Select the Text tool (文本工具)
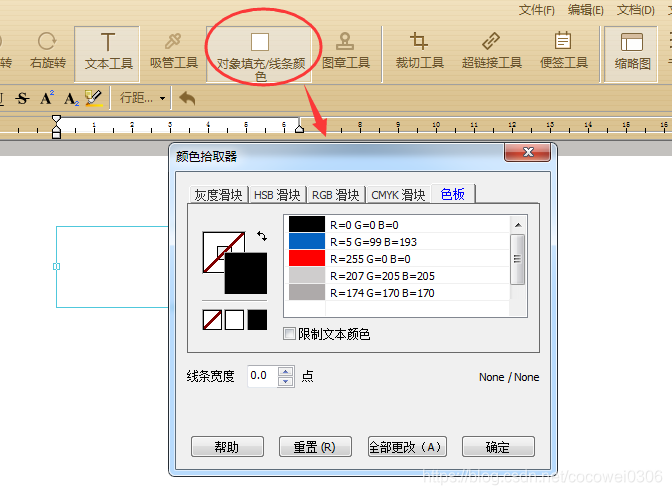672x495 pixels. coord(107,53)
